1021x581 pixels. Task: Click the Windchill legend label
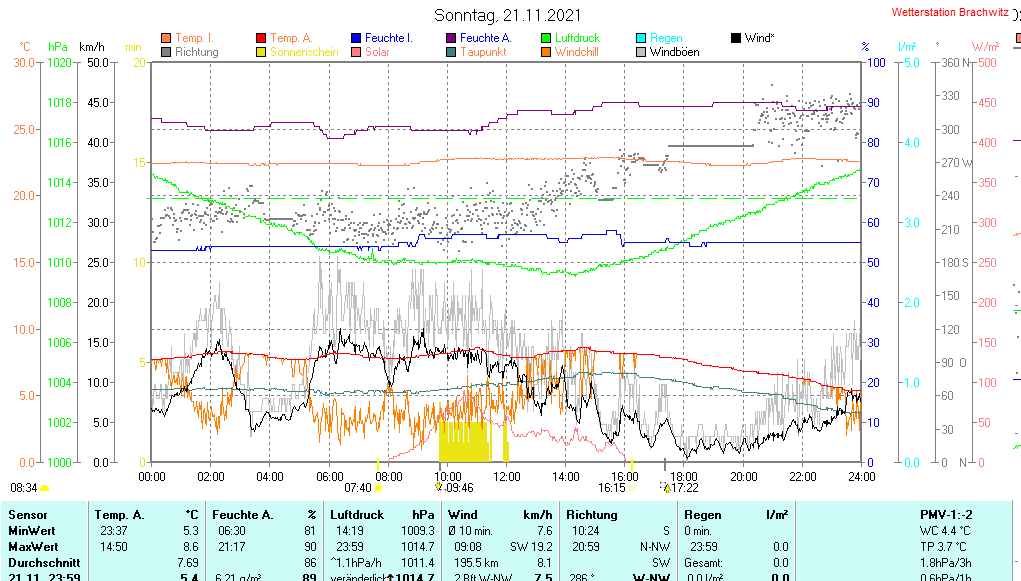pyautogui.click(x=576, y=52)
